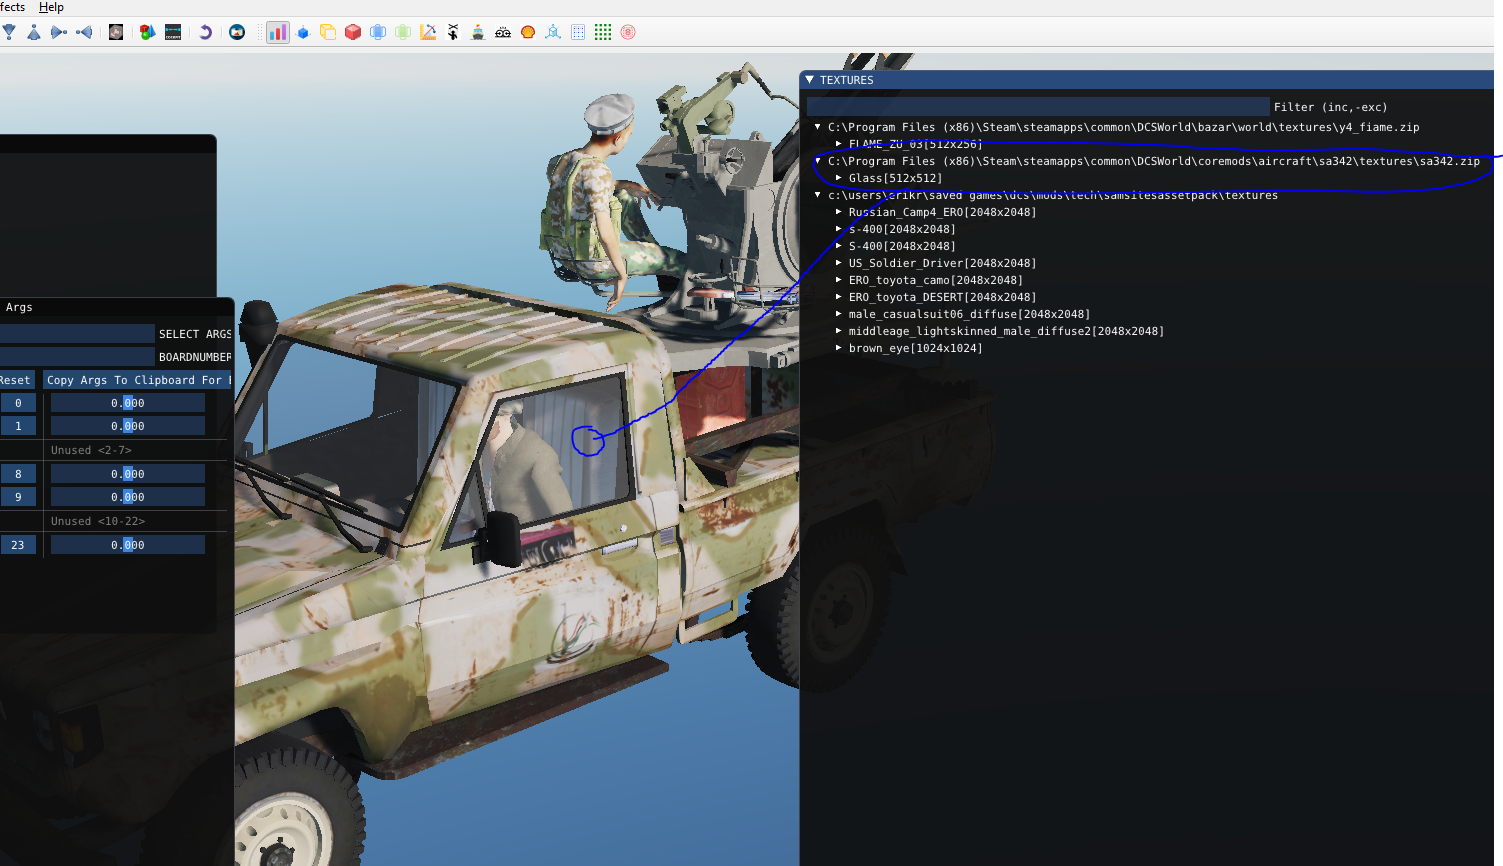This screenshot has width=1503, height=866.
Task: Expand the ERO_toyota_camo texture entry
Action: (x=839, y=280)
